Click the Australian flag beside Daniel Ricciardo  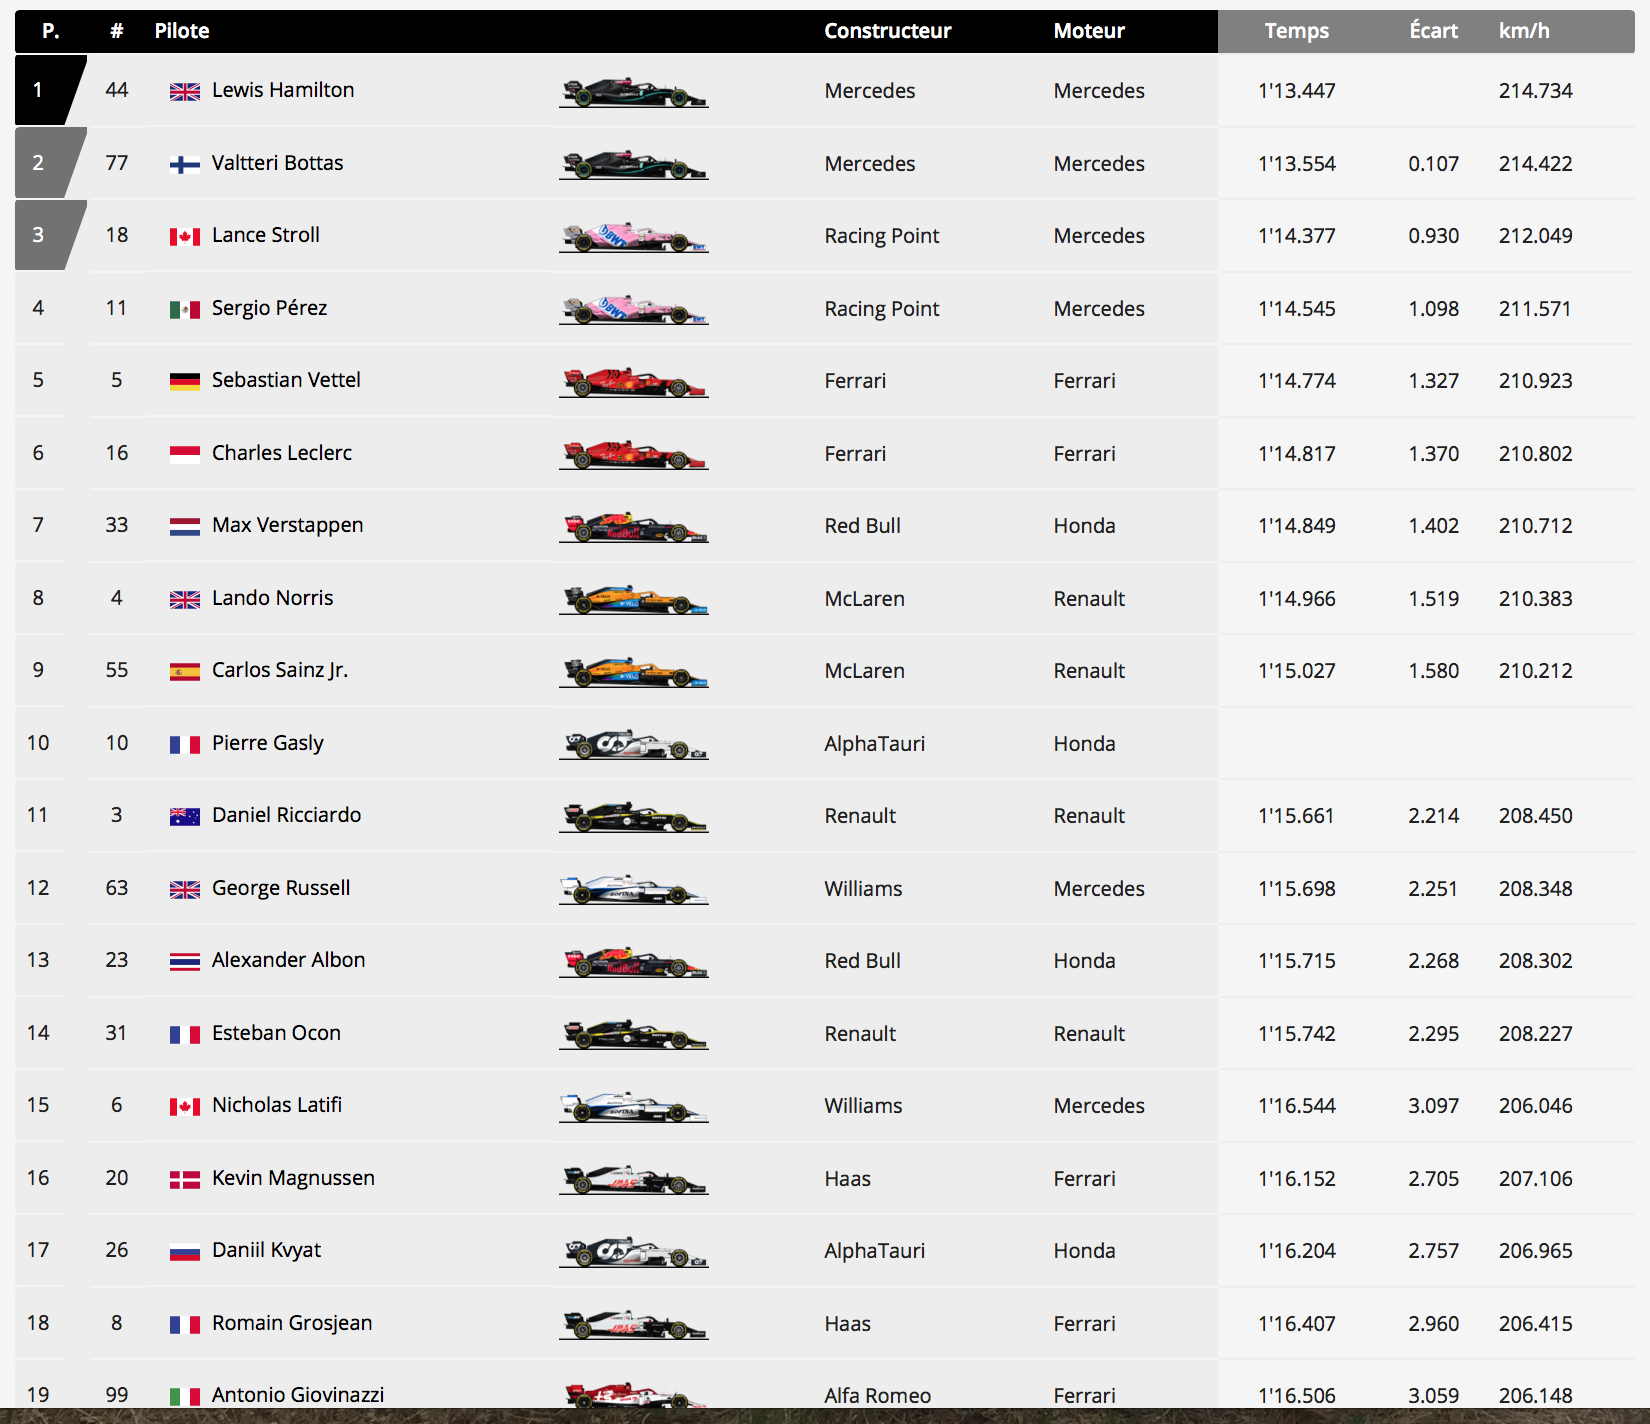185,817
